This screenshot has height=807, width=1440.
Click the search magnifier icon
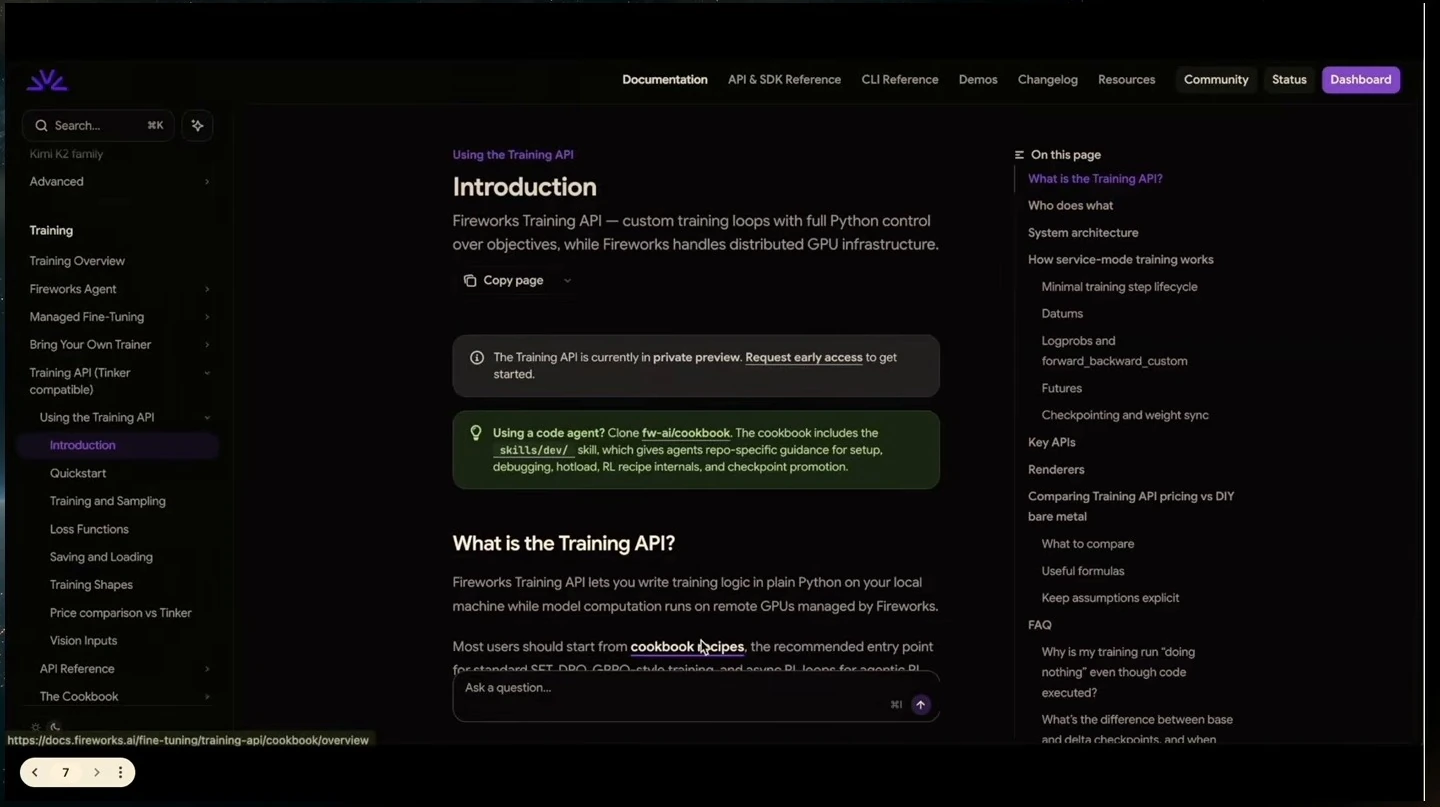[41, 126]
